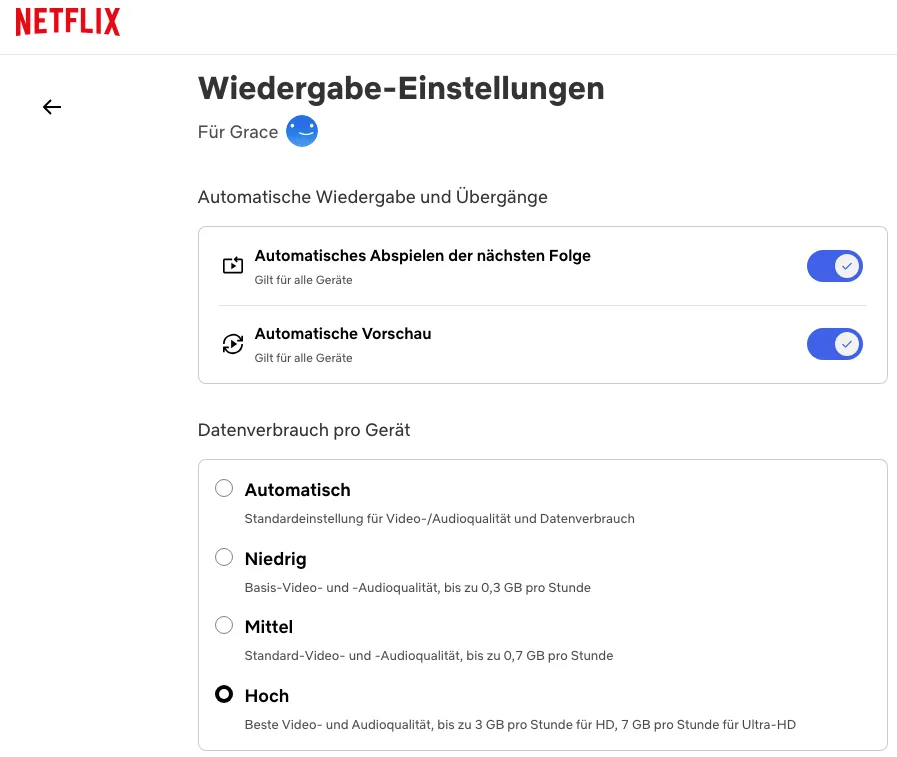Click 'Gilt für alle Geräte' under Automatische Vorschau
This screenshot has height=757, width=897.
(x=303, y=358)
